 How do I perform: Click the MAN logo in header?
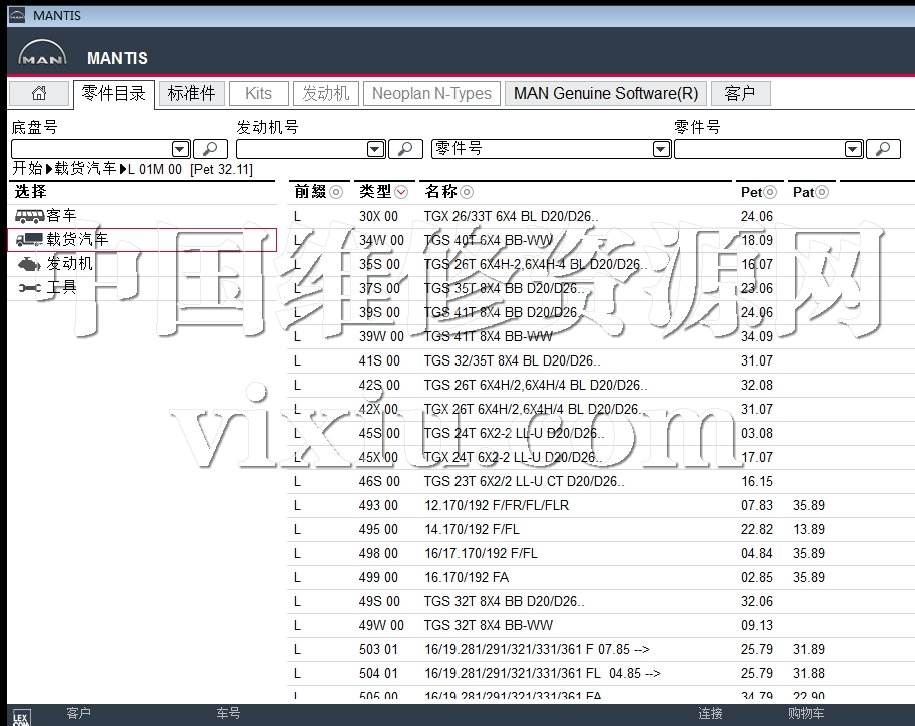pyautogui.click(x=42, y=58)
